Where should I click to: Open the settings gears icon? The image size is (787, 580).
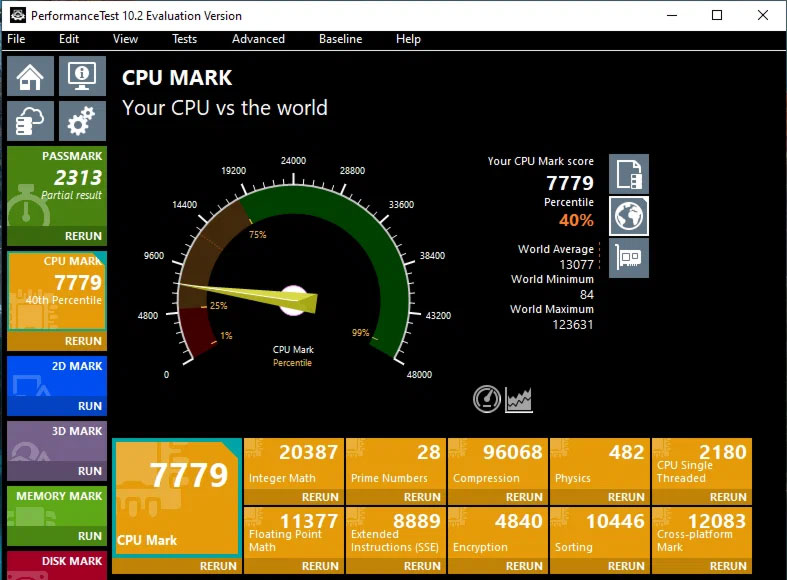pos(82,121)
